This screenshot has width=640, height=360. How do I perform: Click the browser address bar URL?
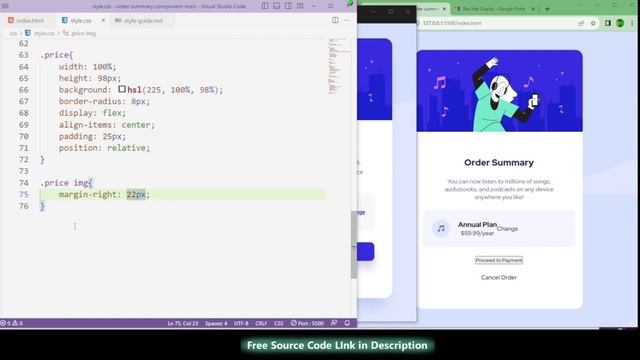pyautogui.click(x=452, y=23)
